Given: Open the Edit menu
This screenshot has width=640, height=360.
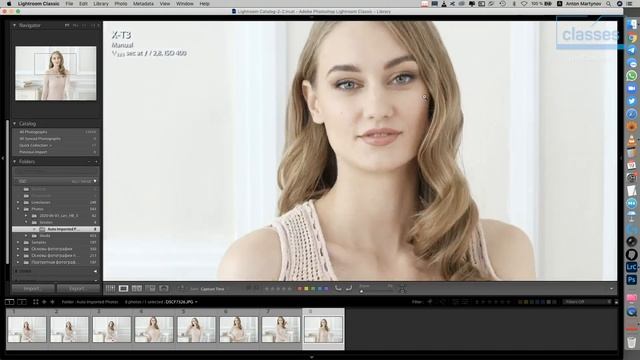Looking at the screenshot, I should click(x=83, y=4).
